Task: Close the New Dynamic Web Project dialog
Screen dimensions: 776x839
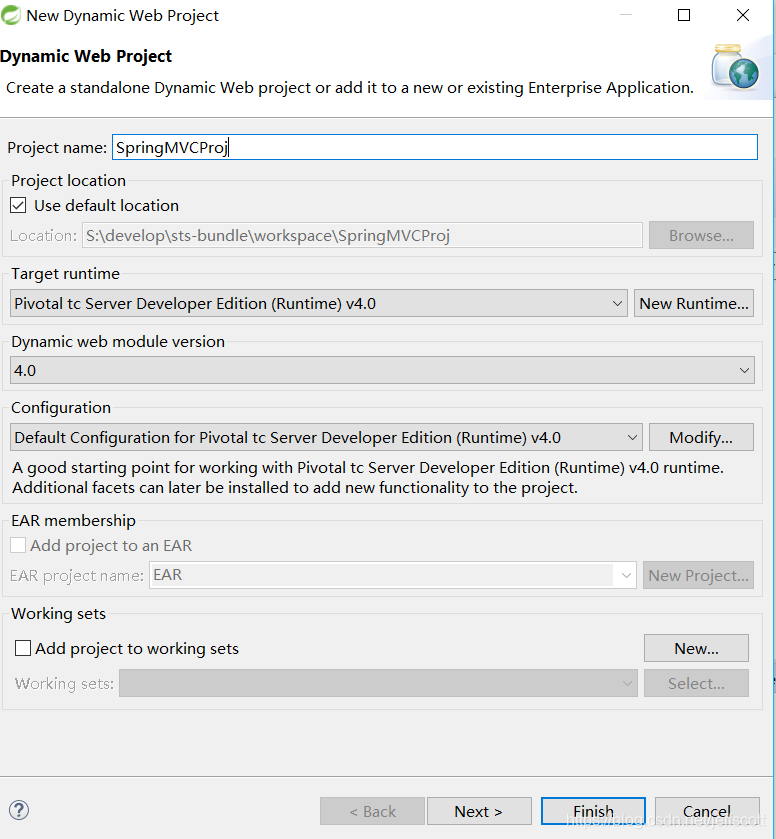Action: pyautogui.click(x=743, y=15)
